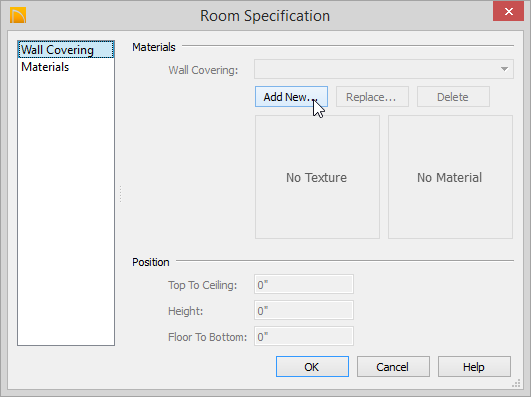
Task: Open the Materials panel in the list
Action: pyautogui.click(x=45, y=67)
